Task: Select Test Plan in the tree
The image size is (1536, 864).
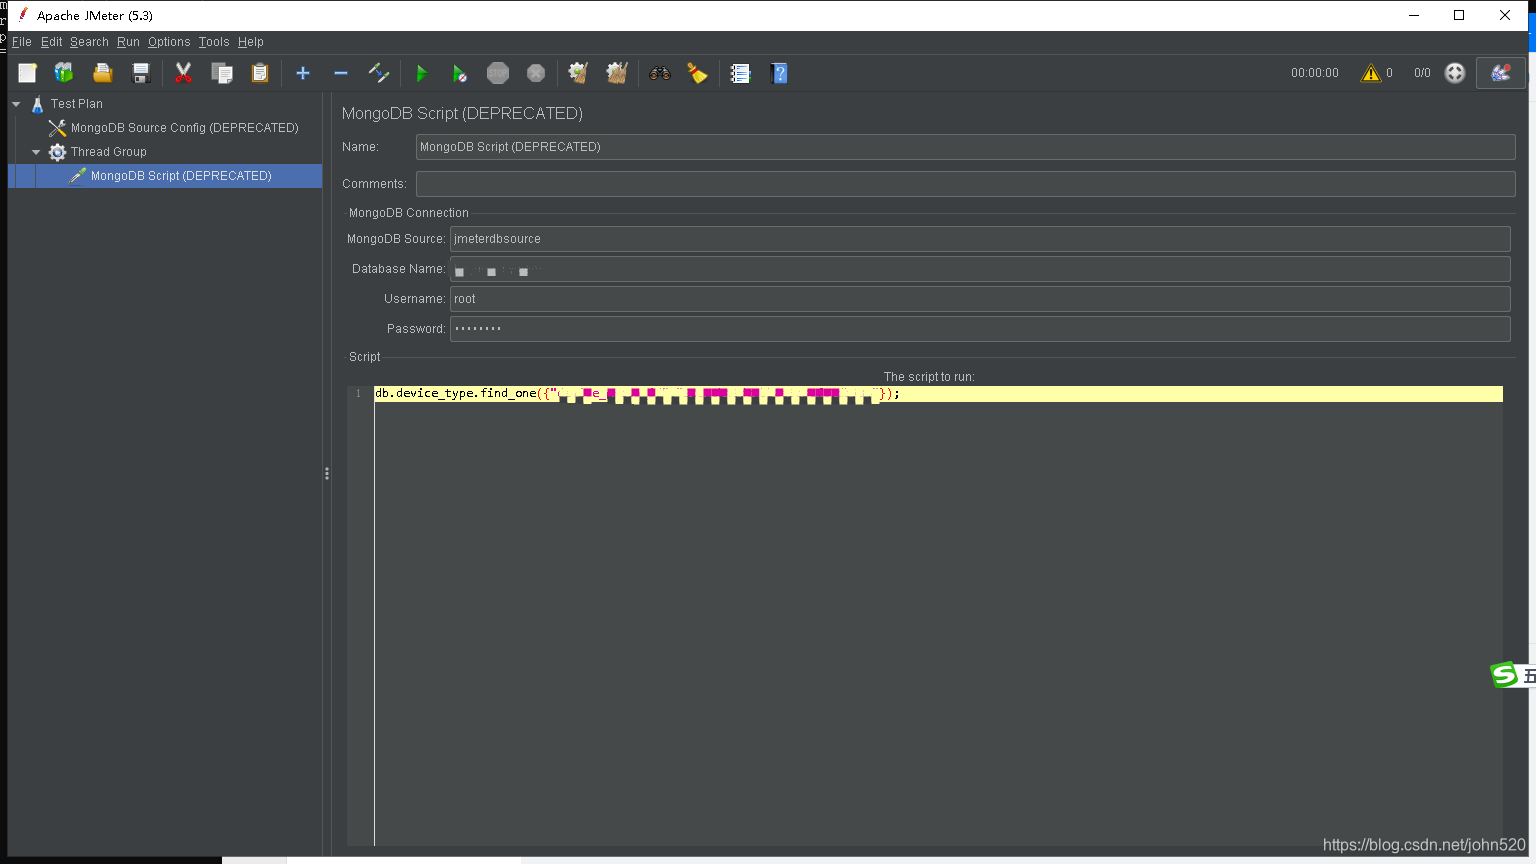Action: (x=77, y=104)
